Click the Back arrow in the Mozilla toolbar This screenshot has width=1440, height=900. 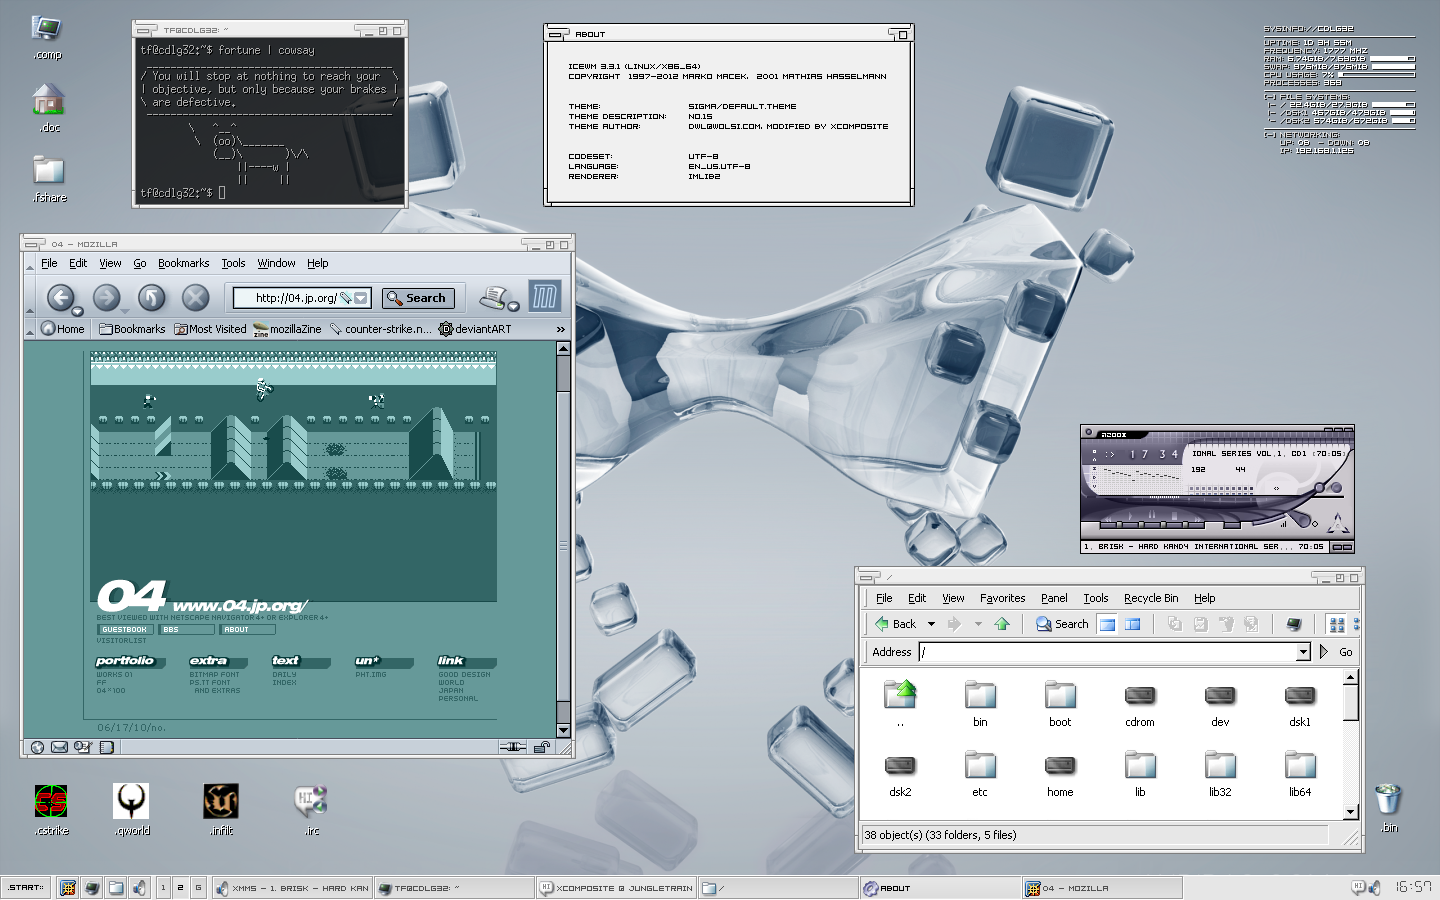click(60, 297)
